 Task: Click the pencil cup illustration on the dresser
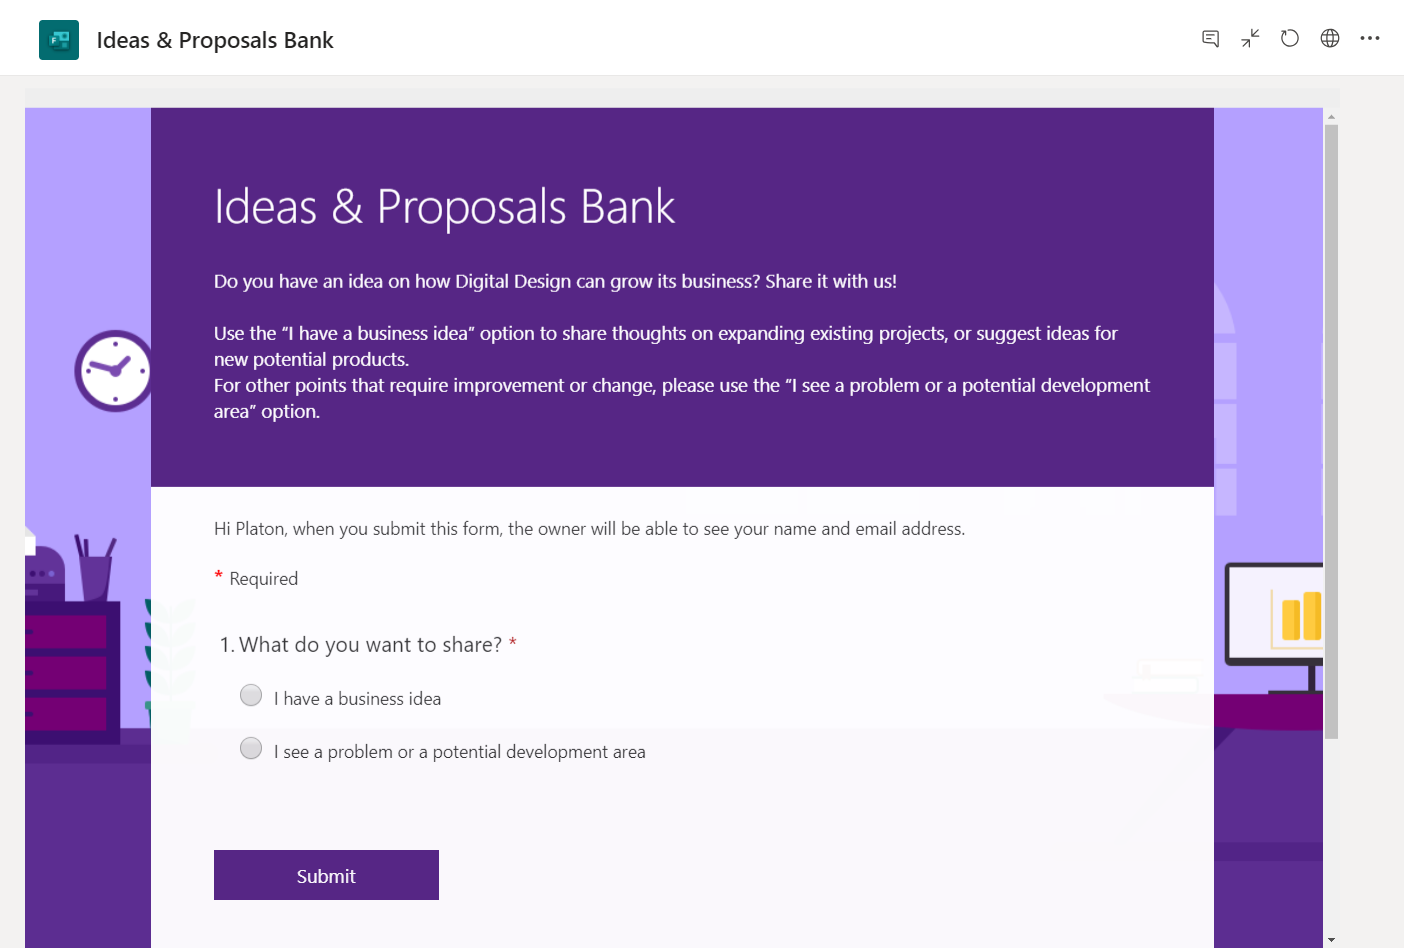pyautogui.click(x=95, y=570)
